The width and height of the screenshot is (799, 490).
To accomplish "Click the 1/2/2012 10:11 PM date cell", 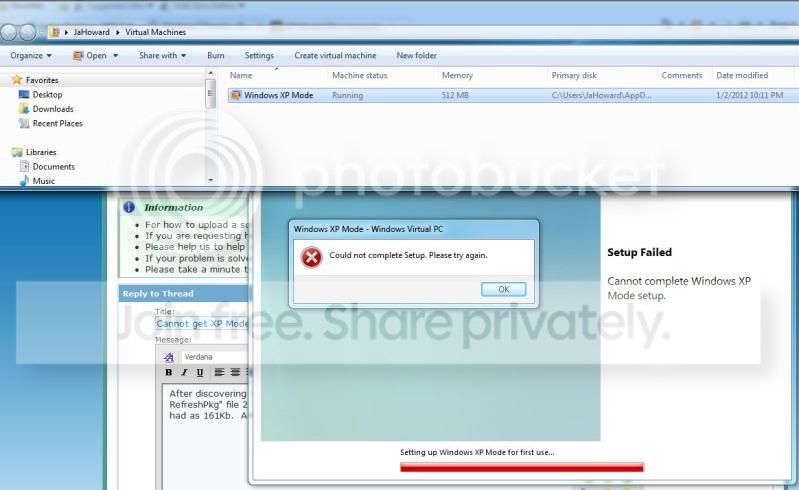I will click(749, 95).
